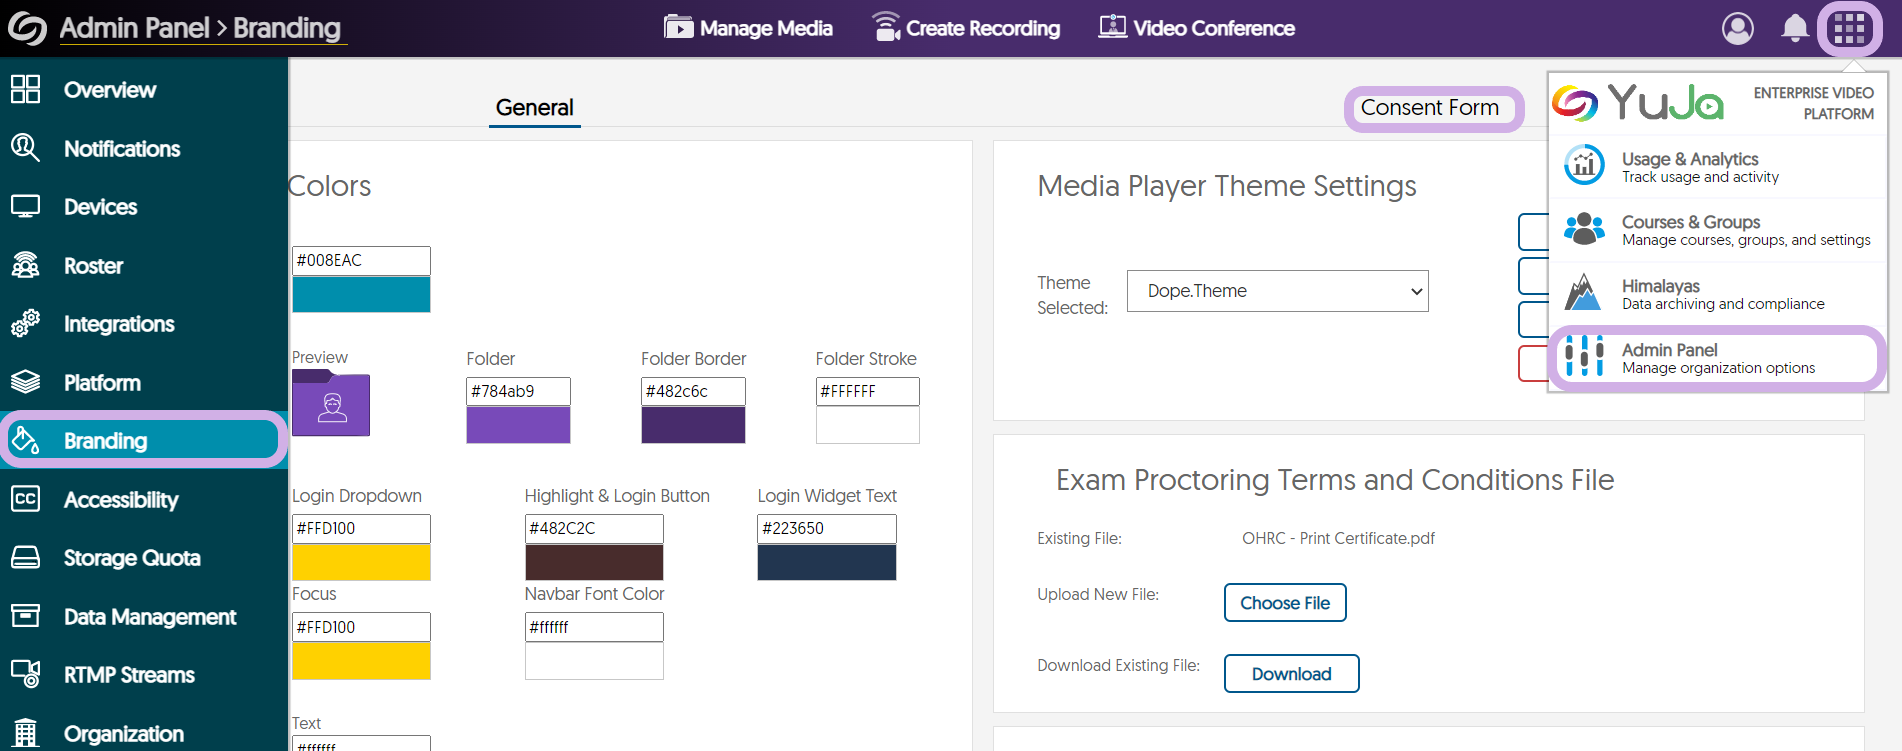Click the Himalayas mountain icon
Screen dimensions: 1902x751
(x=1583, y=293)
